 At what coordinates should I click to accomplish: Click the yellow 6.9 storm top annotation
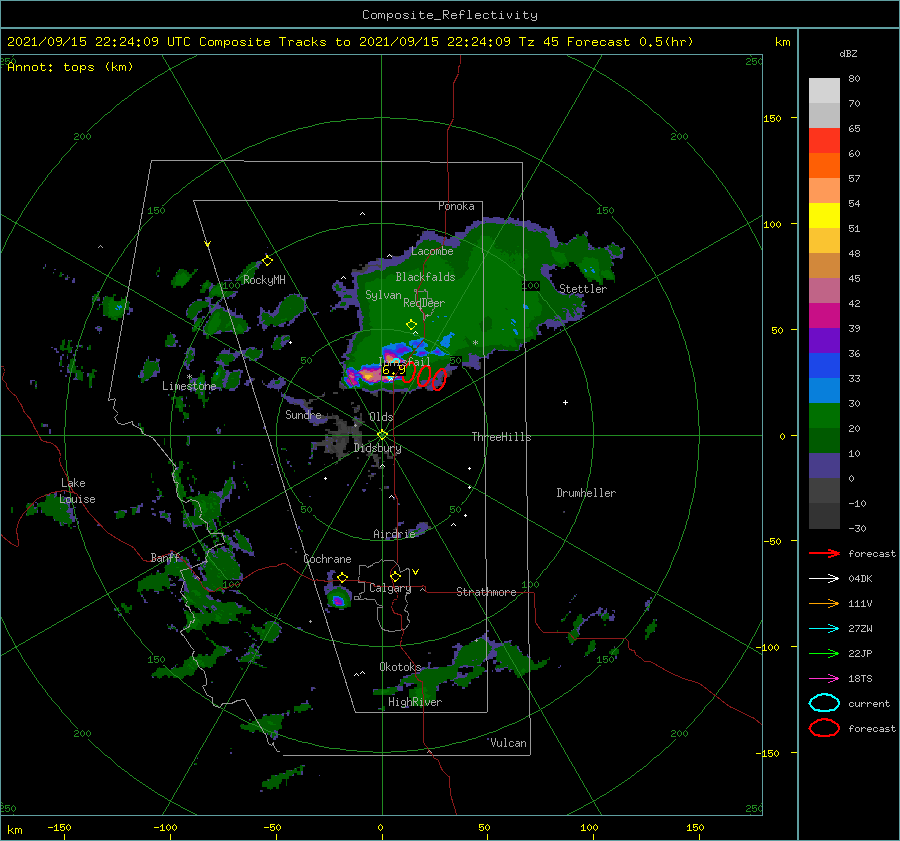click(x=394, y=370)
